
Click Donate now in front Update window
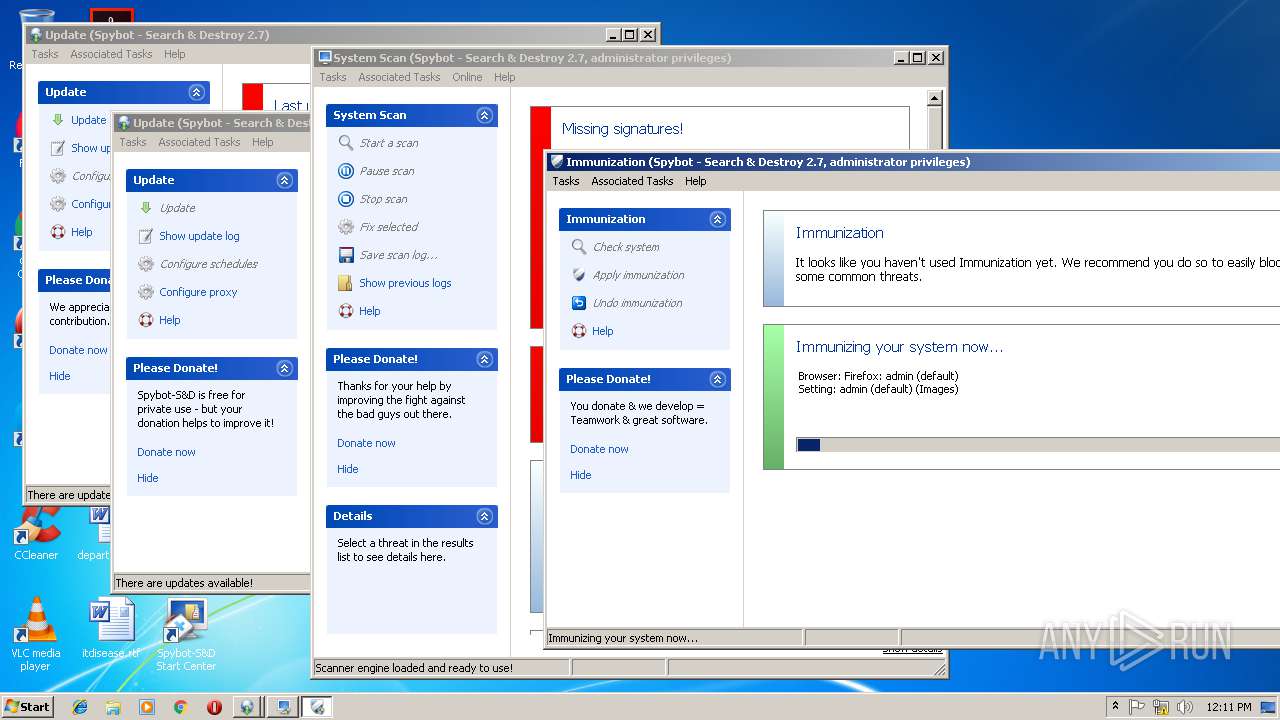point(166,452)
